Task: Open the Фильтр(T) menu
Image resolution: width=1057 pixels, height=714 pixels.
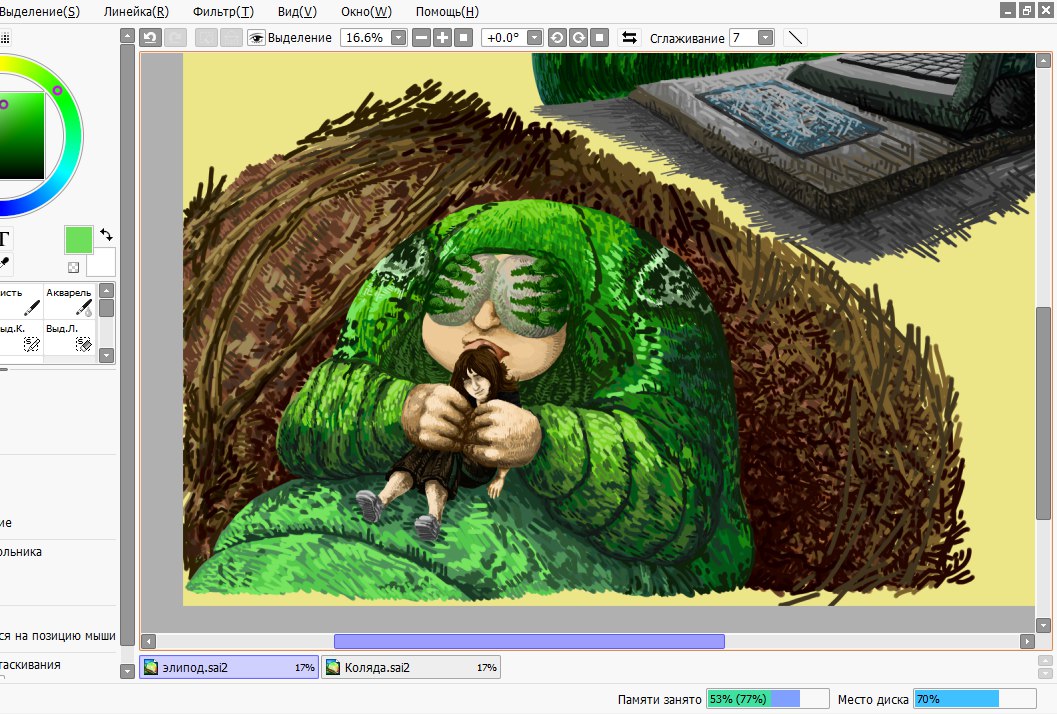Action: 223,11
